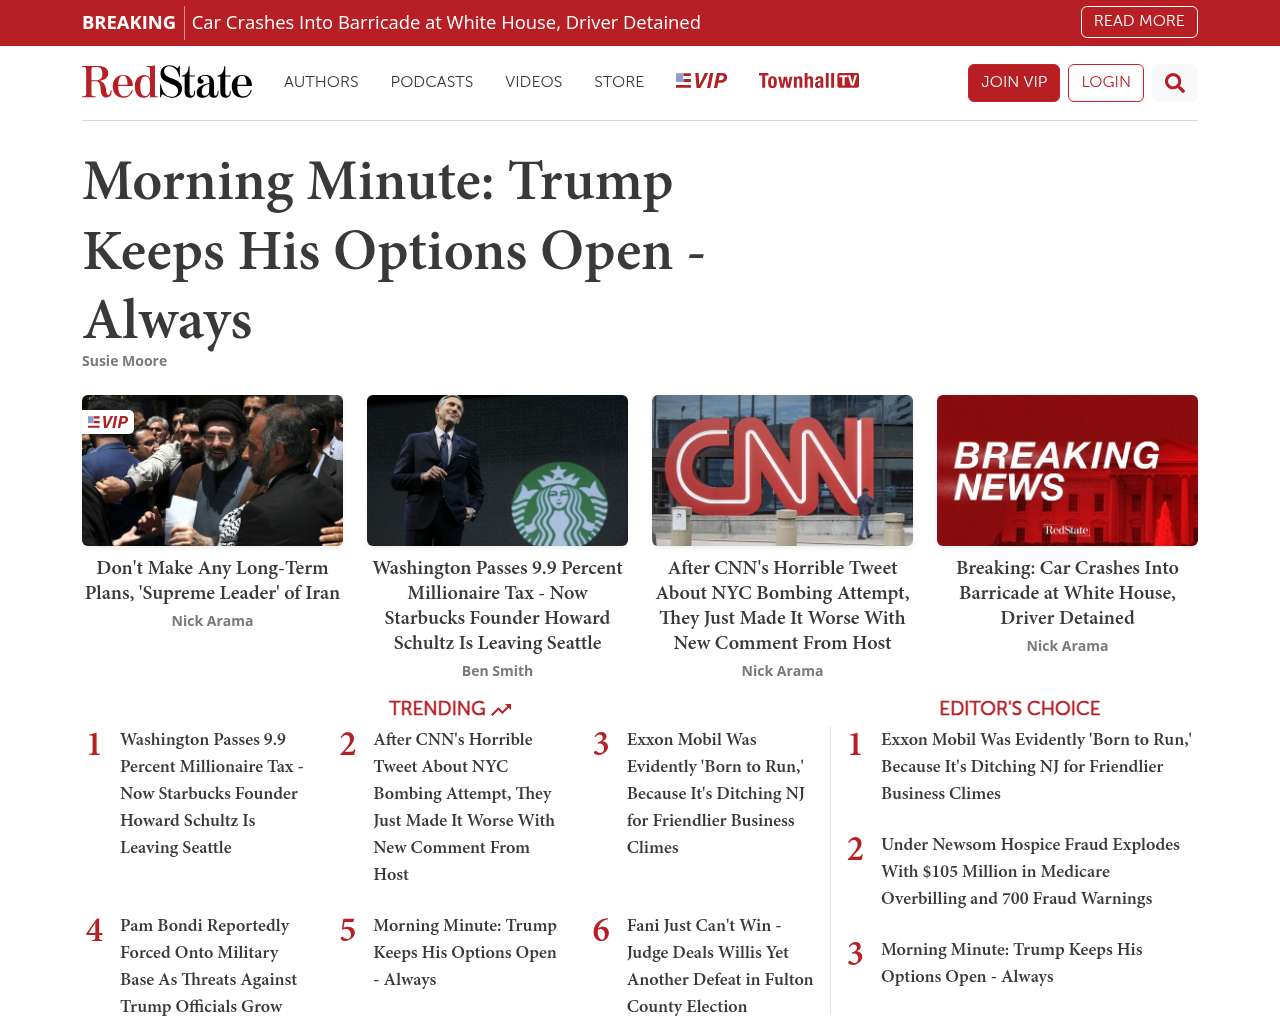1280x1024 pixels.
Task: Open the CNN building article thumbnail
Action: (782, 470)
